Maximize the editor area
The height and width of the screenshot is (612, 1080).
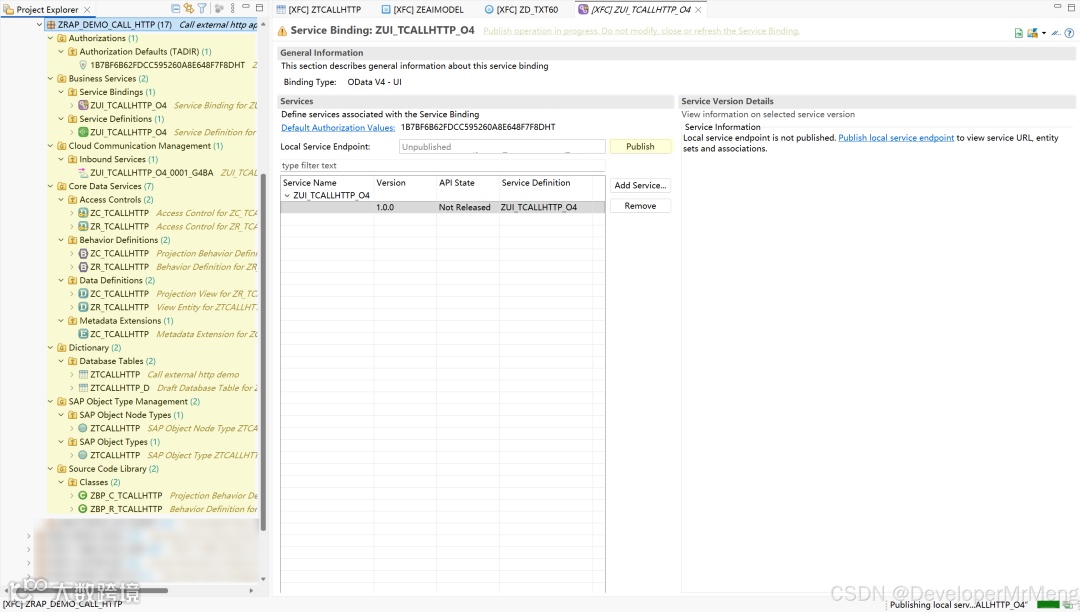[x=1072, y=6]
